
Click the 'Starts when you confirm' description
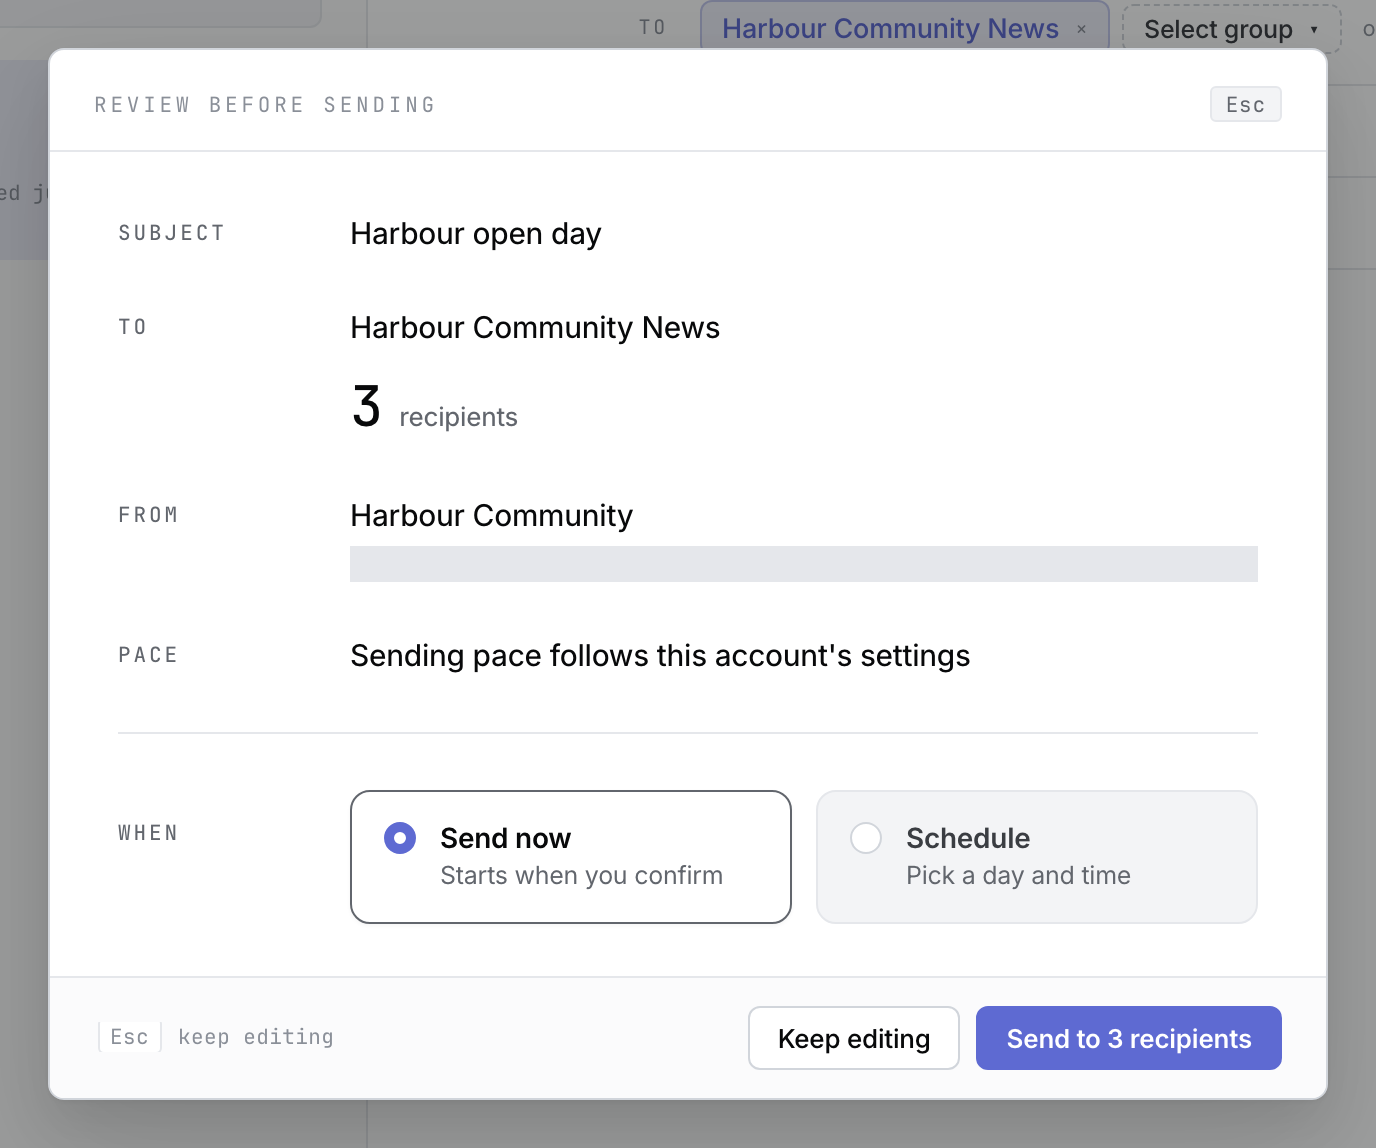point(582,876)
